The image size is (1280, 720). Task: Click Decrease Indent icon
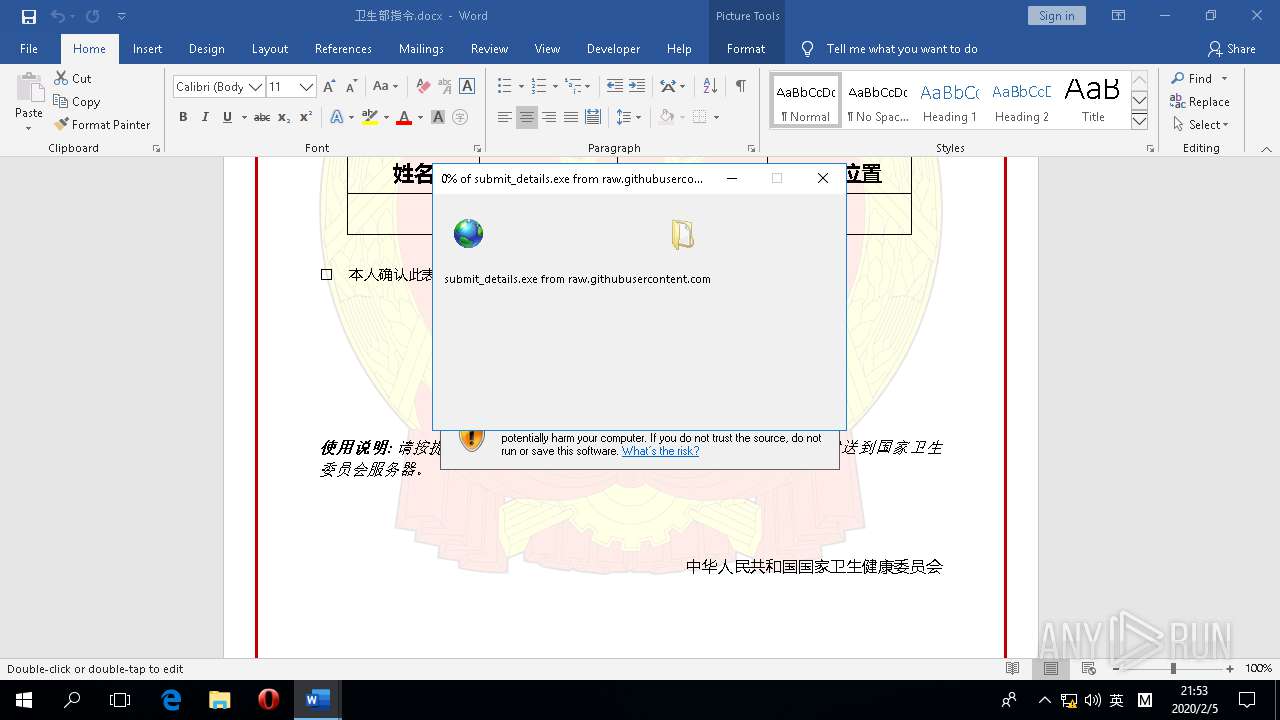click(614, 87)
